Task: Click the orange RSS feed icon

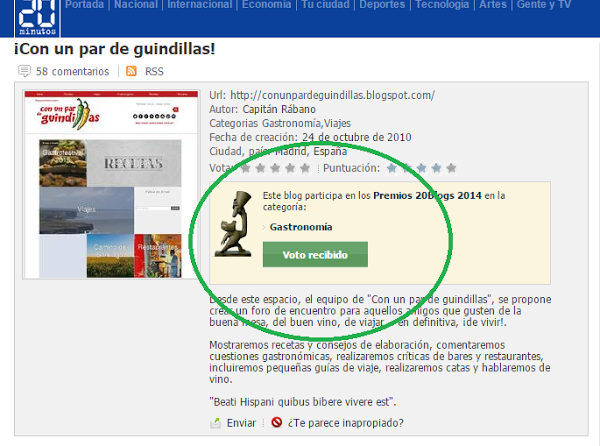Action: [x=131, y=72]
